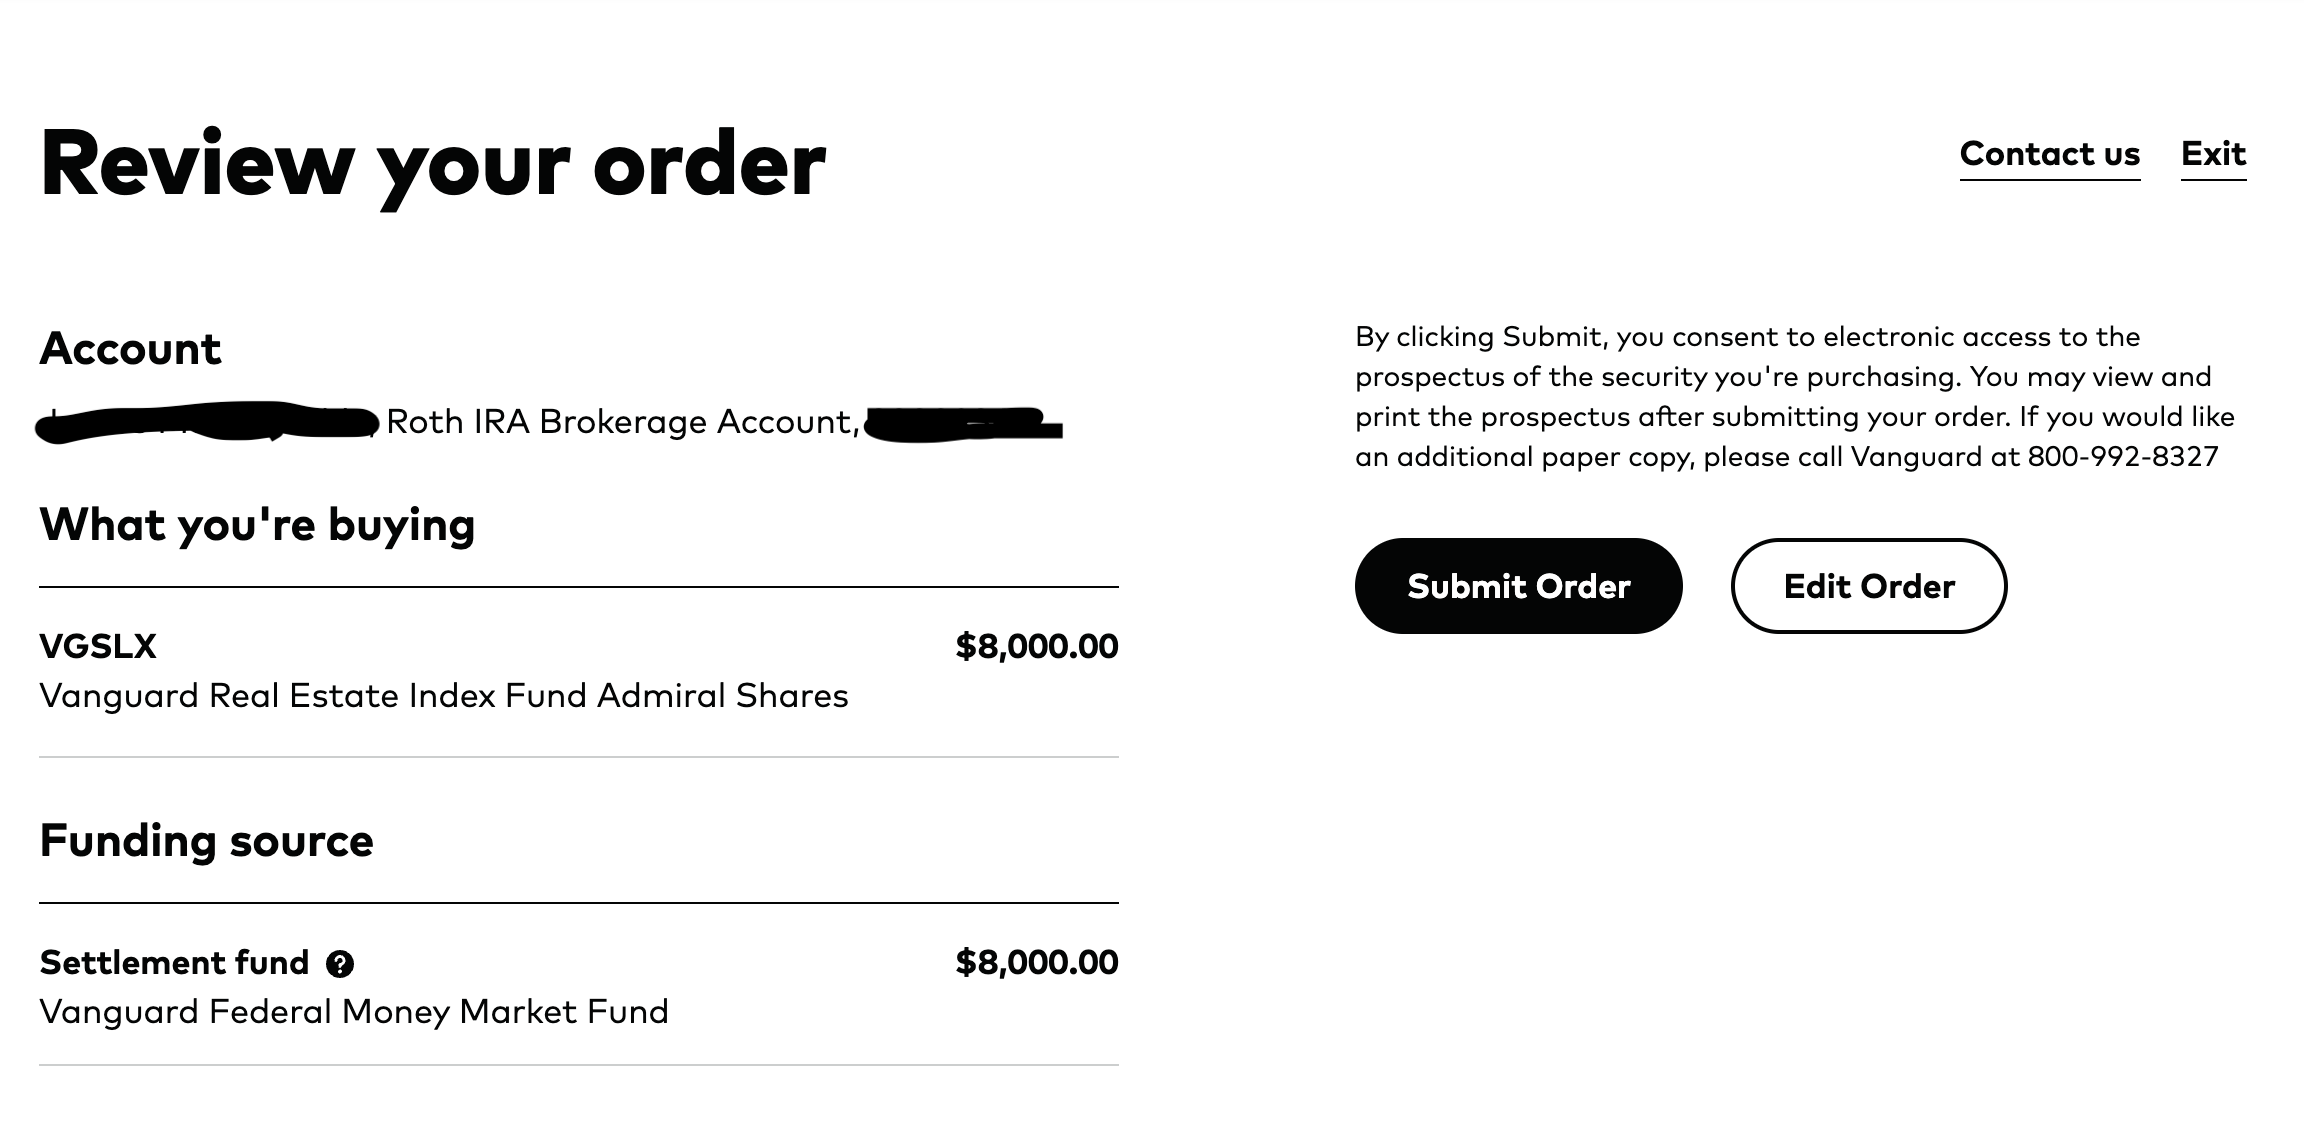Click the $8,000.00 Settlement fund amount

tap(1036, 963)
